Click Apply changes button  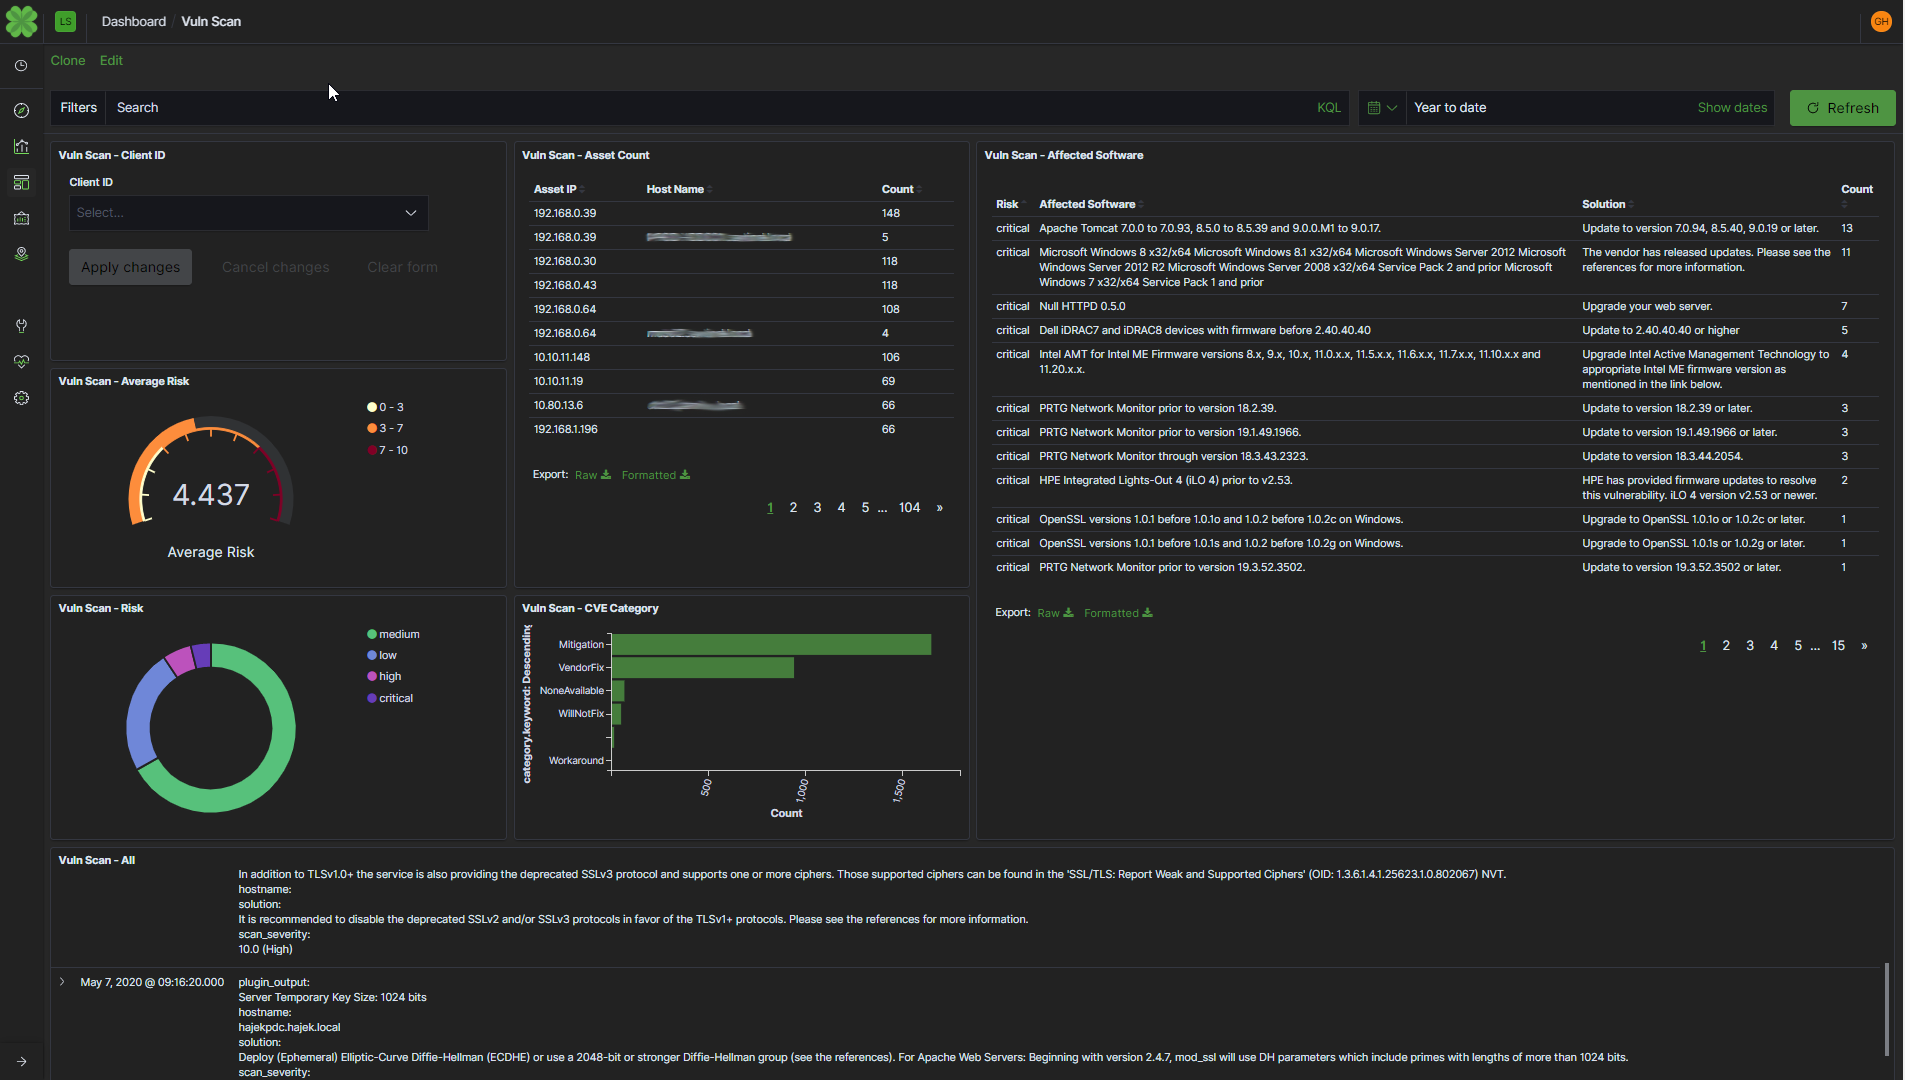pyautogui.click(x=130, y=267)
